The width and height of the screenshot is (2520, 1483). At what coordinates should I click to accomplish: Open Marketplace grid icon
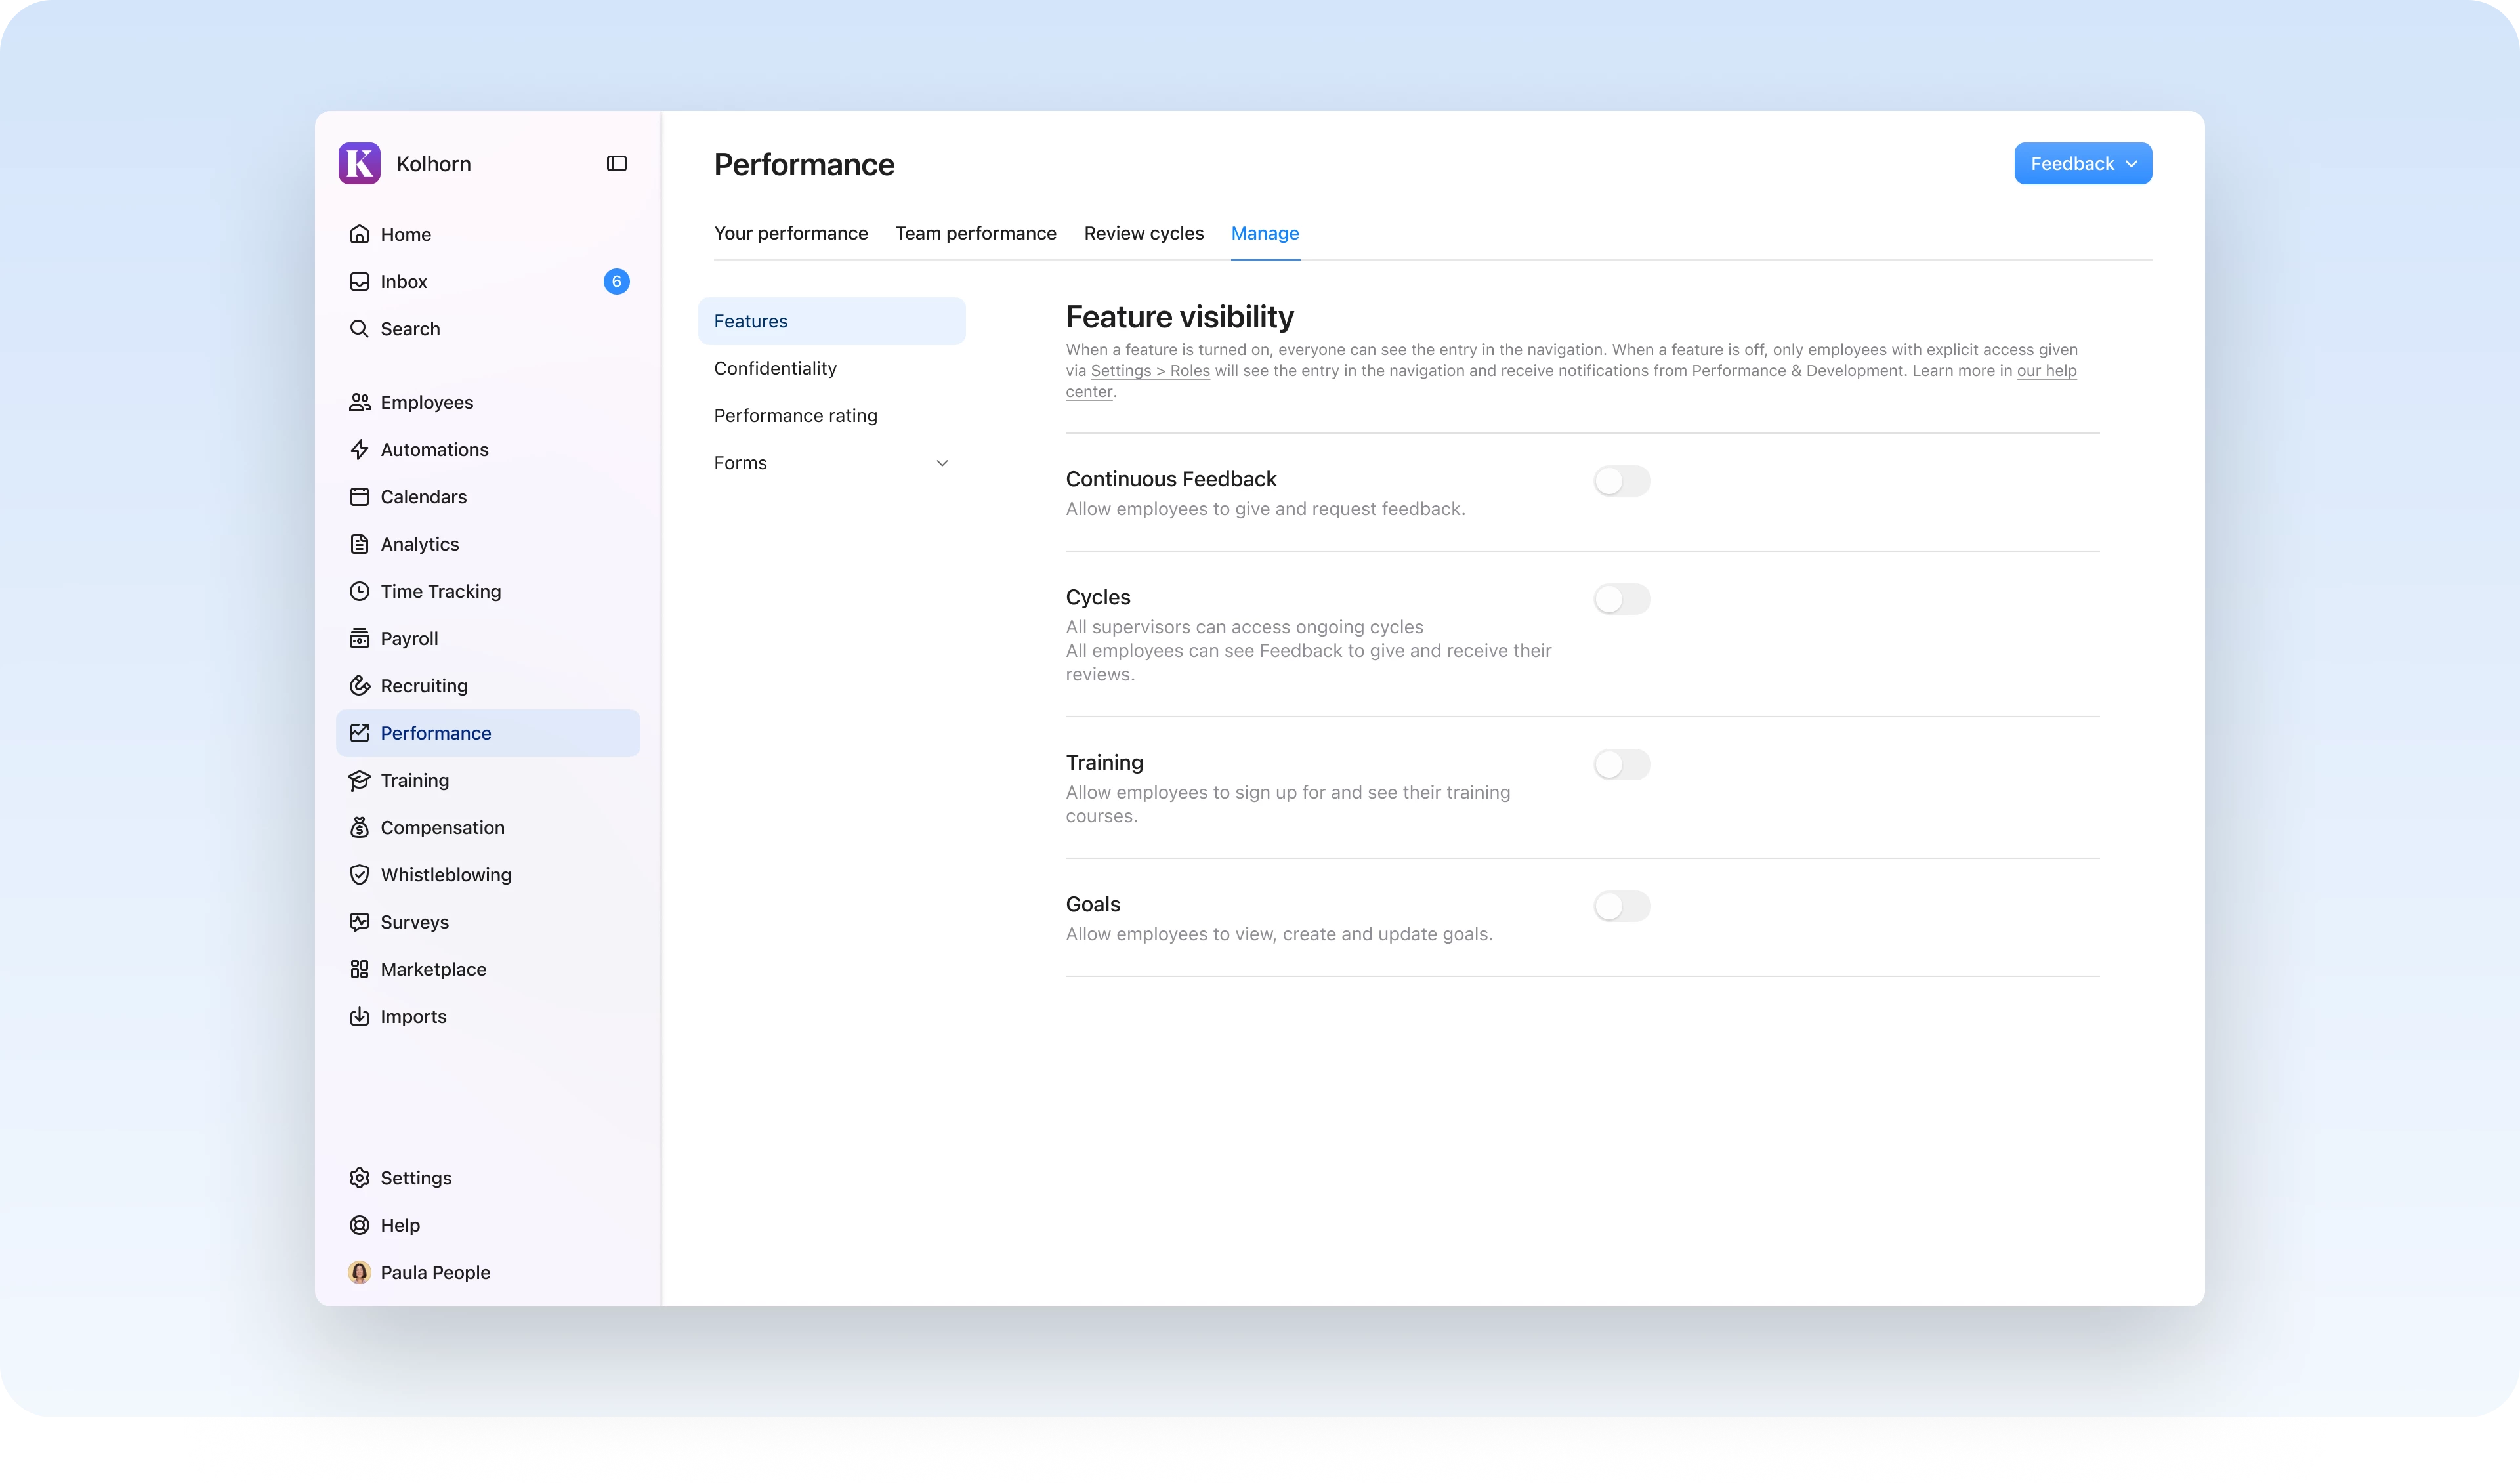click(x=359, y=969)
